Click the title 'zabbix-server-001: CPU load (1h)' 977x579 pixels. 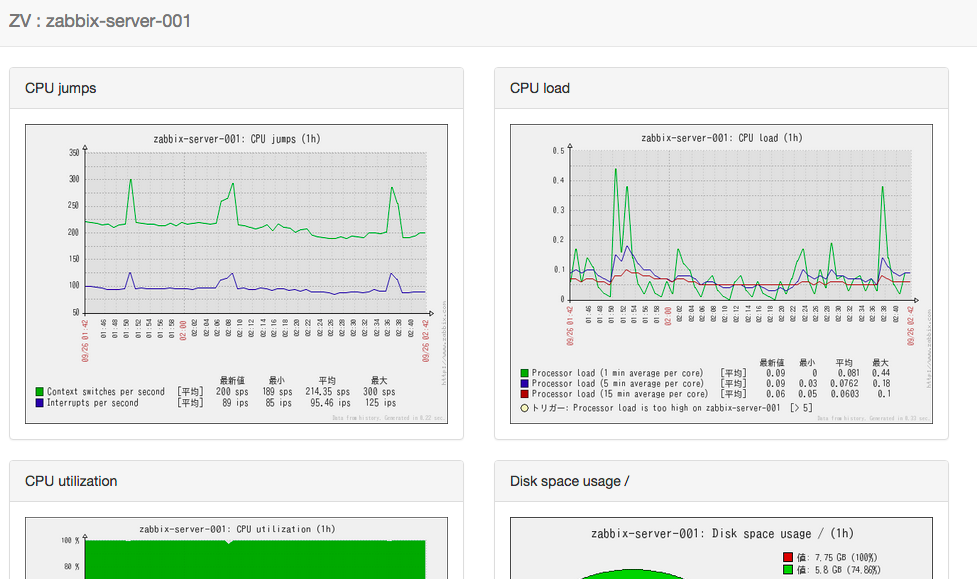[722, 138]
